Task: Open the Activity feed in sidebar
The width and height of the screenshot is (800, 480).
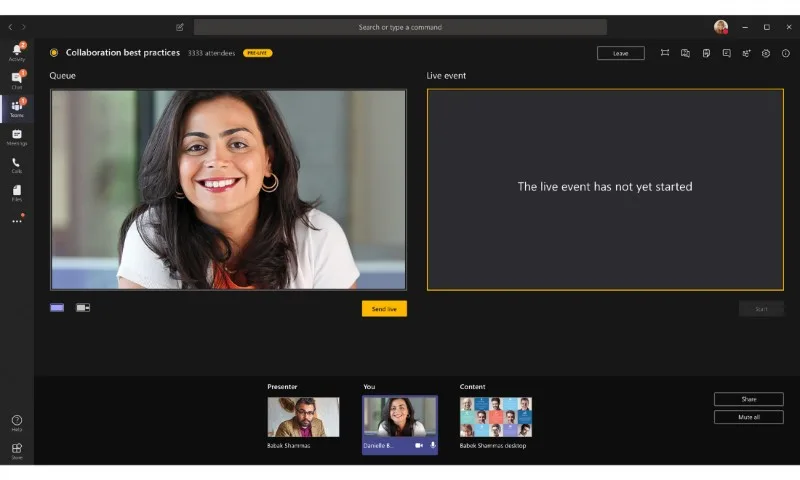Action: [17, 52]
